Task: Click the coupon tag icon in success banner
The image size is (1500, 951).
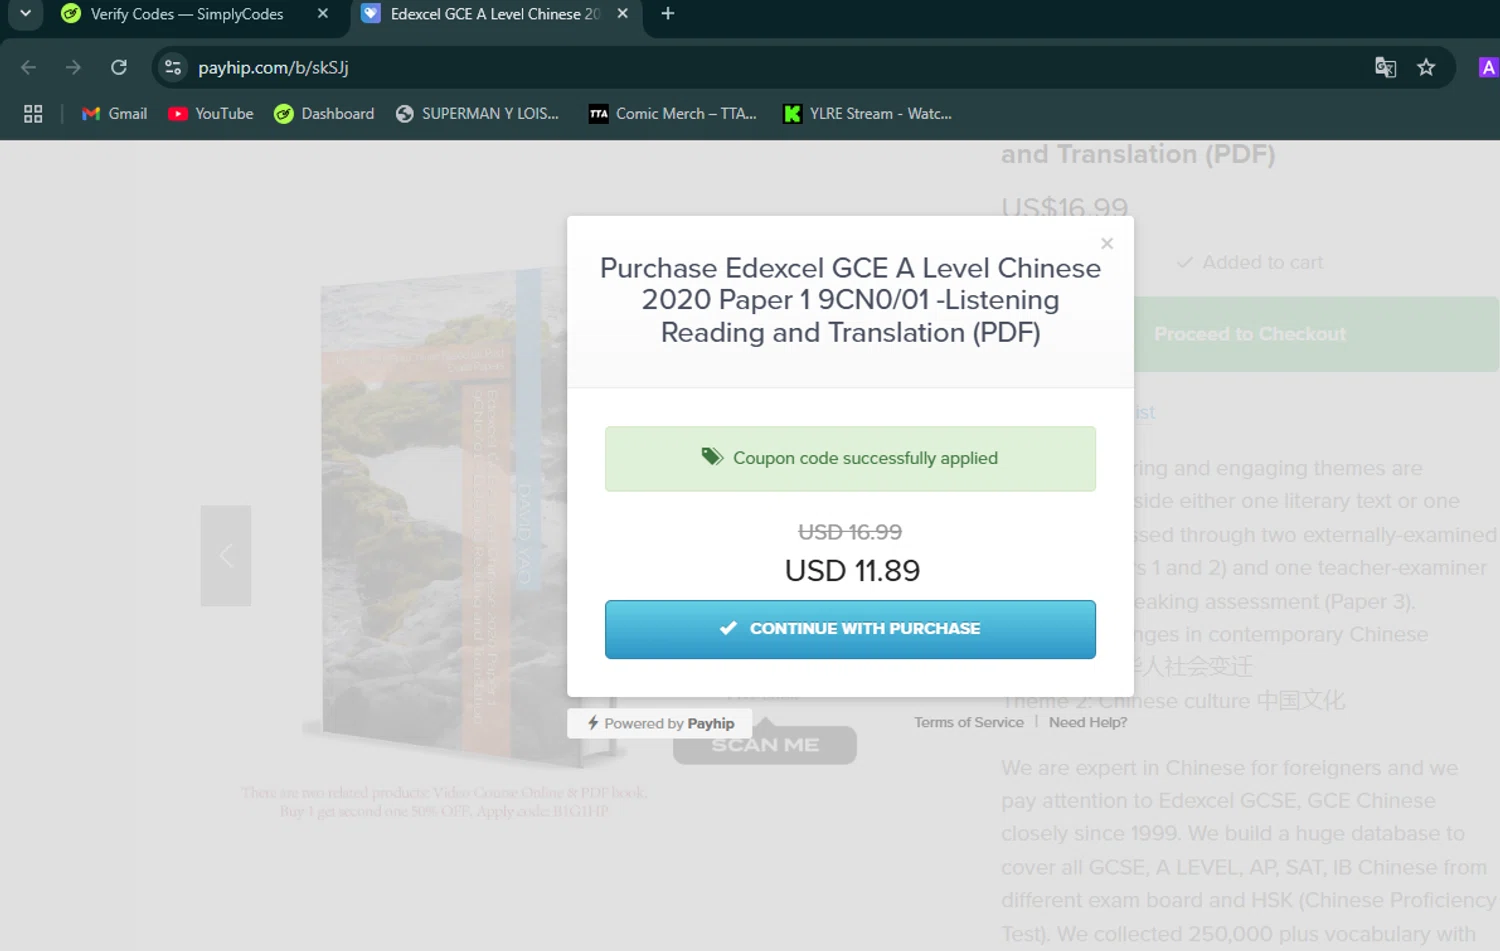Action: click(711, 457)
